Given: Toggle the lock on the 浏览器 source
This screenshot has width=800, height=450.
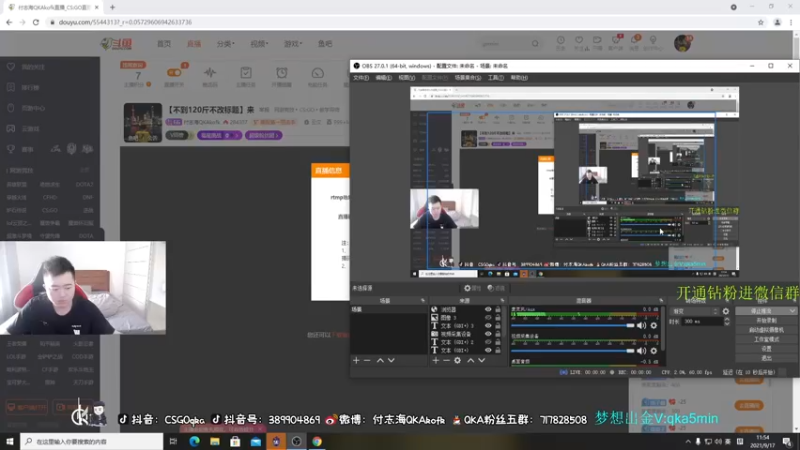Looking at the screenshot, I should point(498,310).
